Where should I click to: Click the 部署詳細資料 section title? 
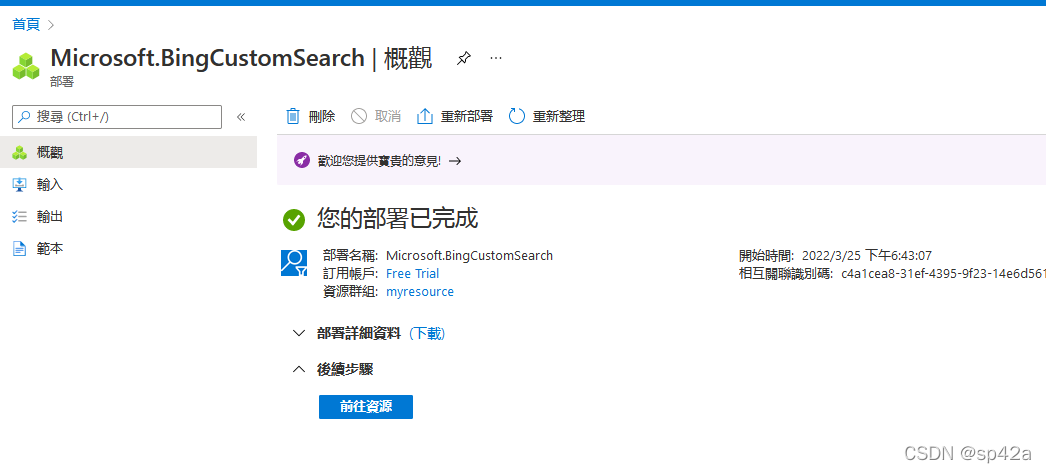point(359,334)
